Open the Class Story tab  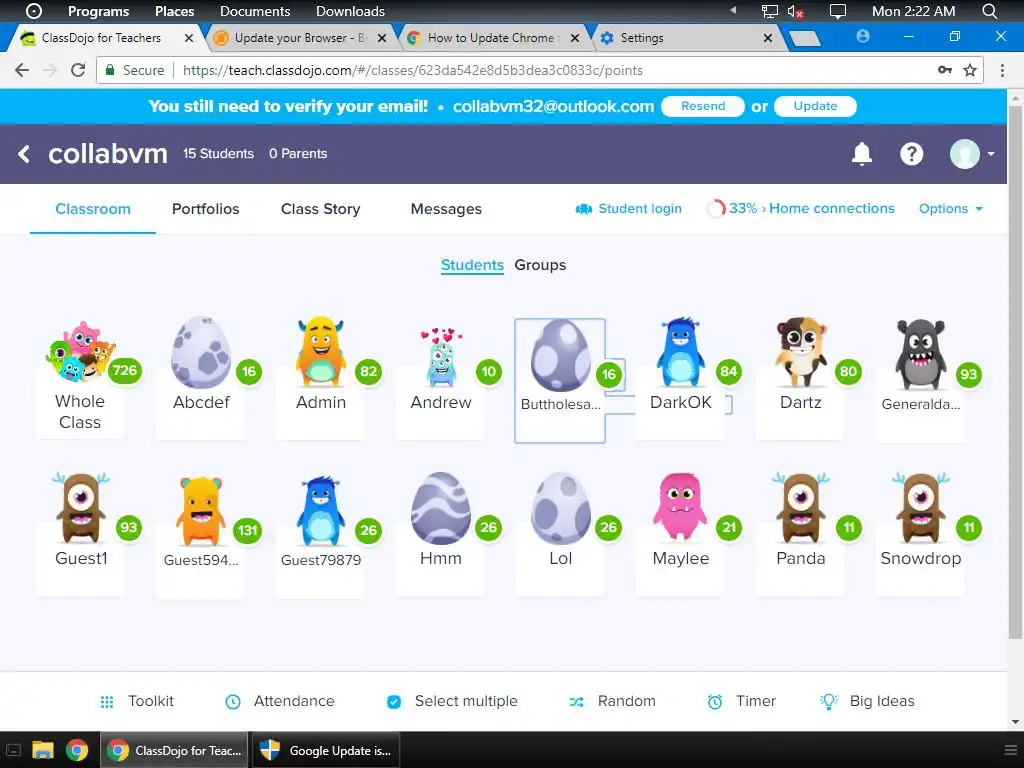pos(321,209)
